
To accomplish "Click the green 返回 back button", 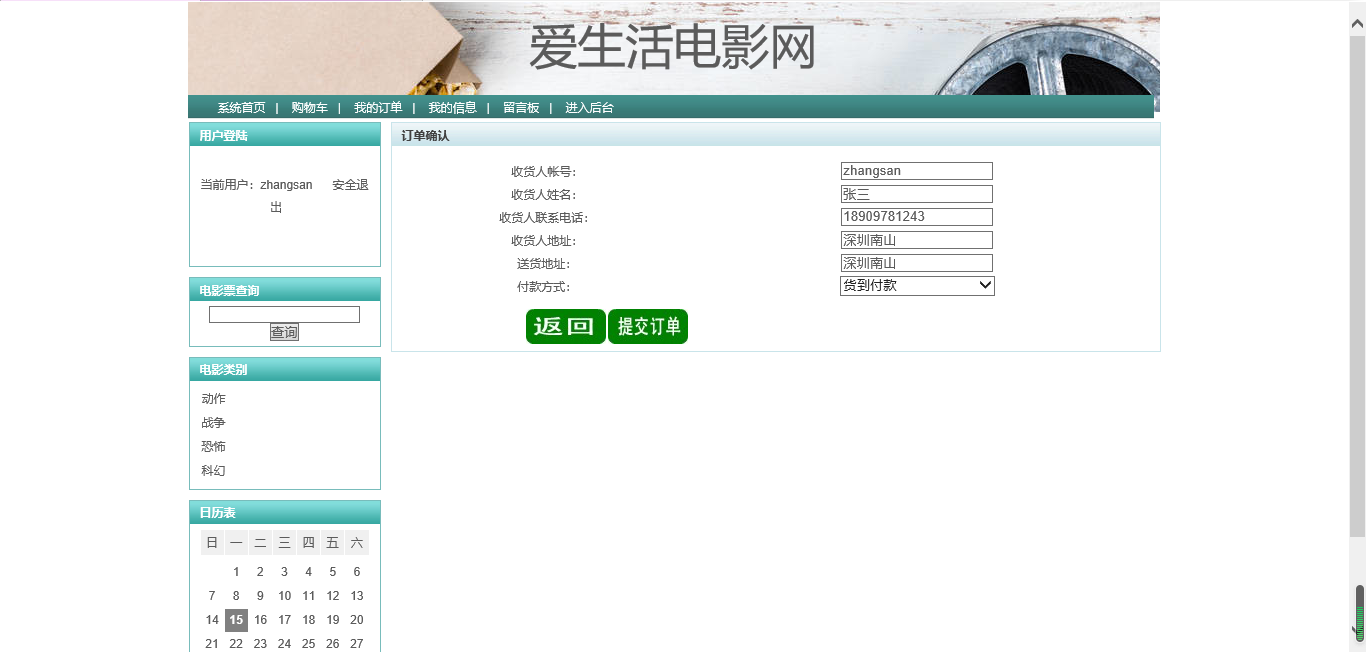I will tap(566, 326).
